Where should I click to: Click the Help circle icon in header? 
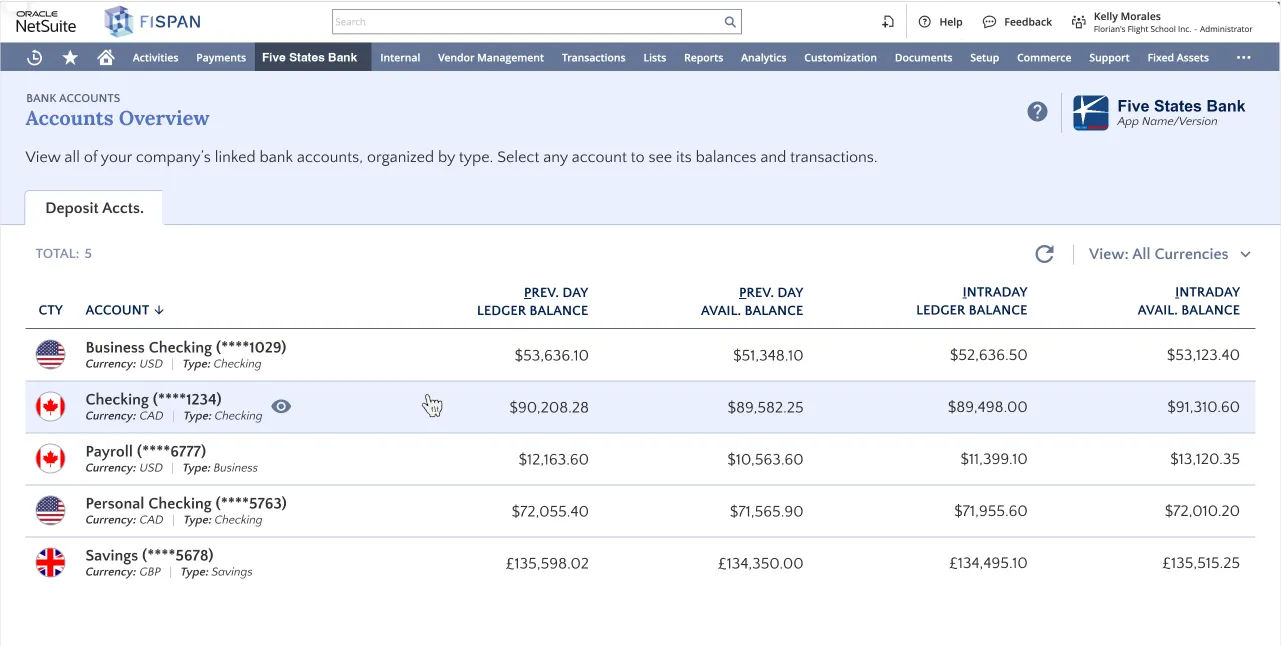(924, 22)
